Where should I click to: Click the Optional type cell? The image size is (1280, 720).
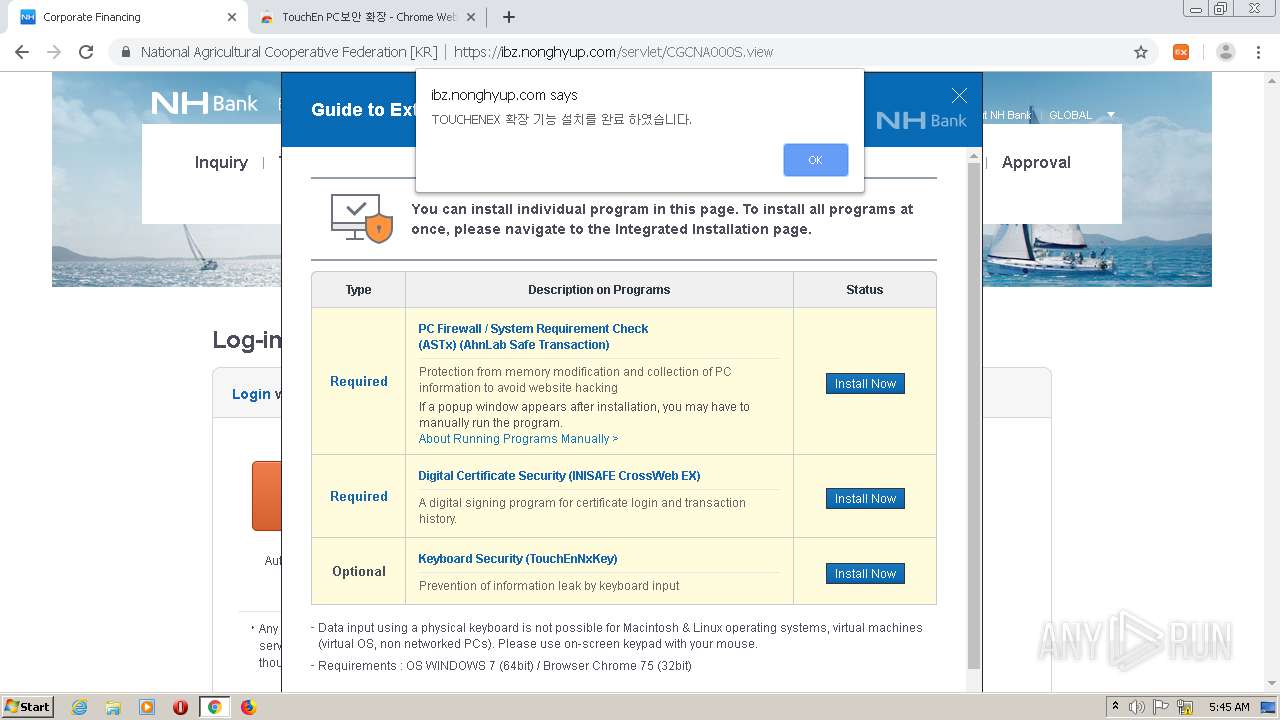click(x=358, y=572)
